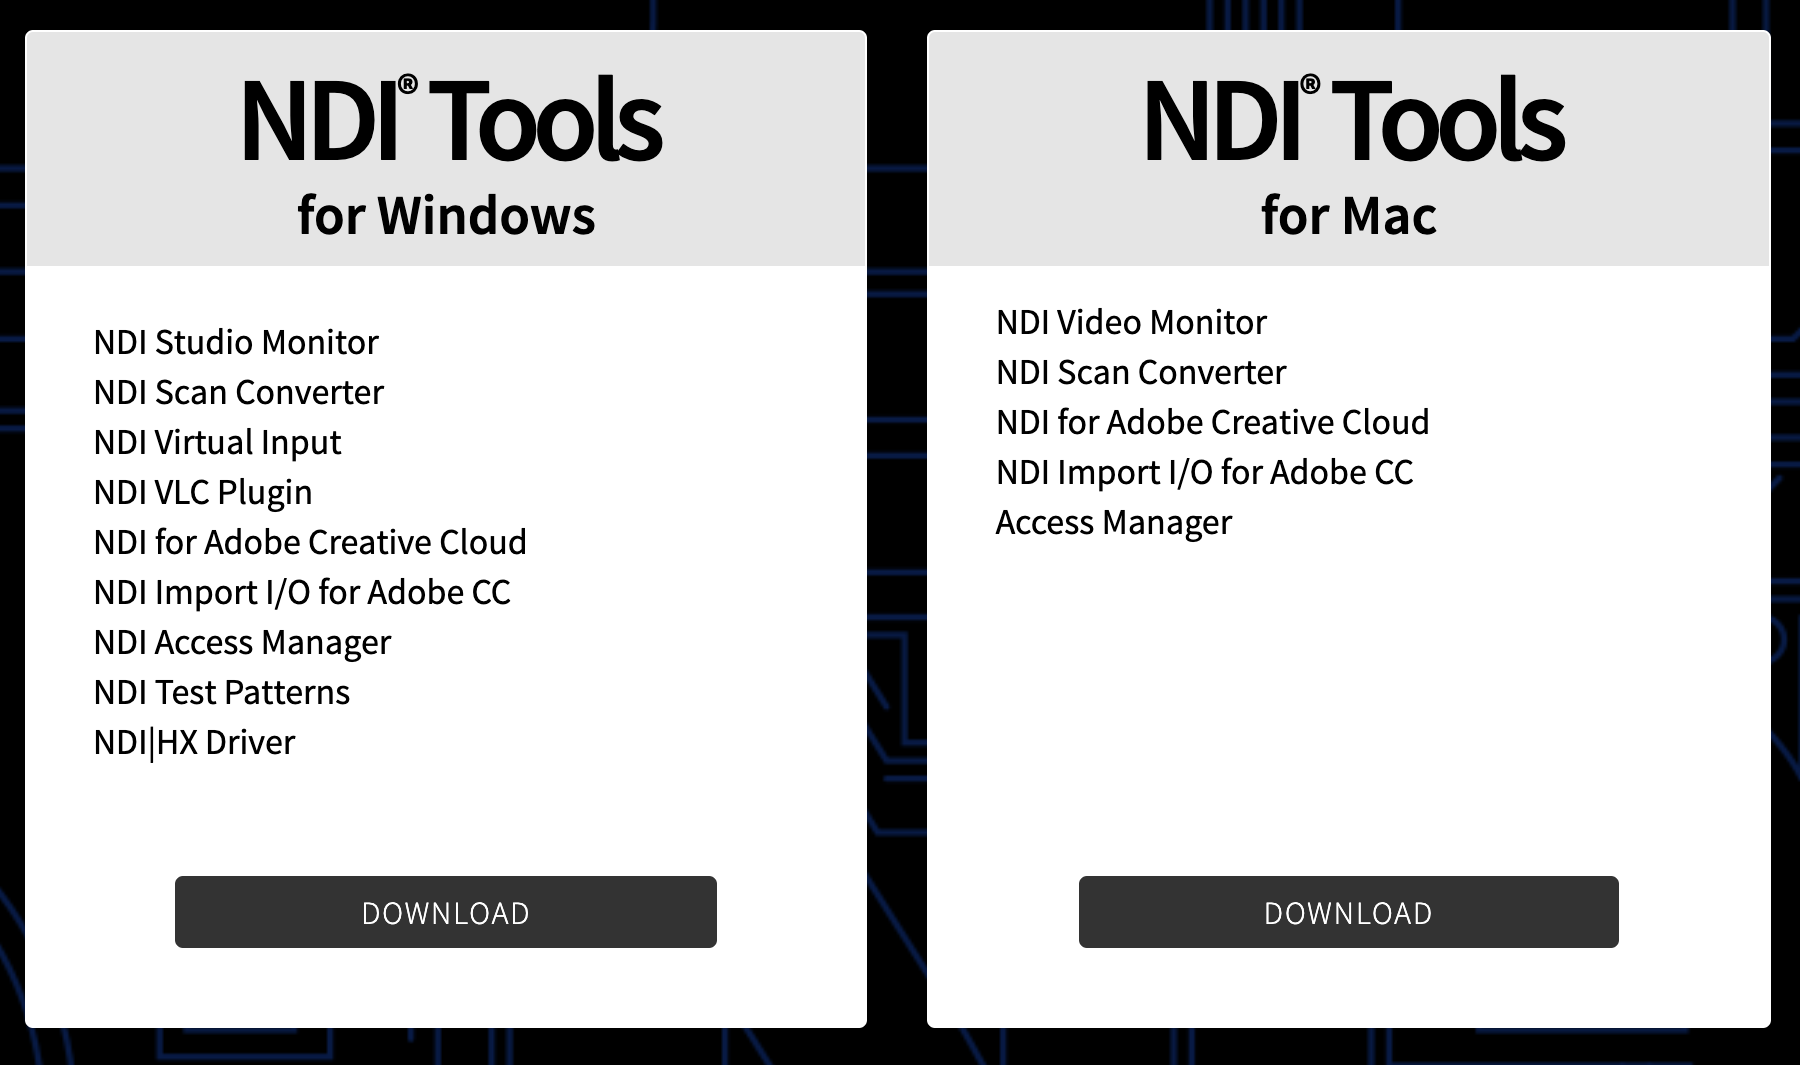
Task: Click NDI Import I/O for Adobe CC under Windows
Action: pyautogui.click(x=302, y=592)
